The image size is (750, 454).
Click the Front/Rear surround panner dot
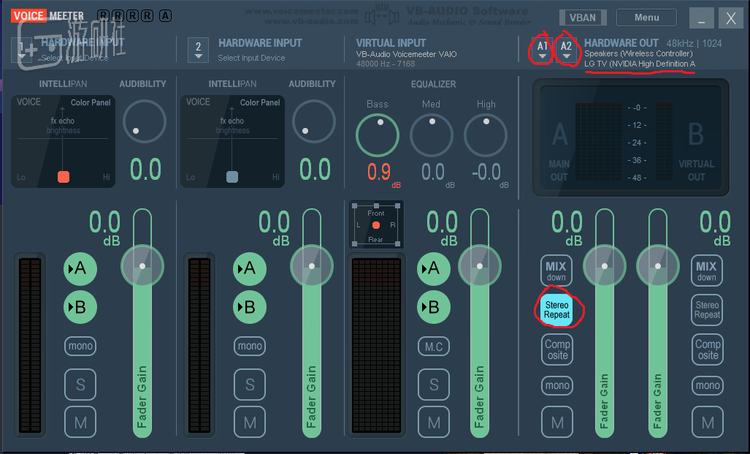point(376,226)
